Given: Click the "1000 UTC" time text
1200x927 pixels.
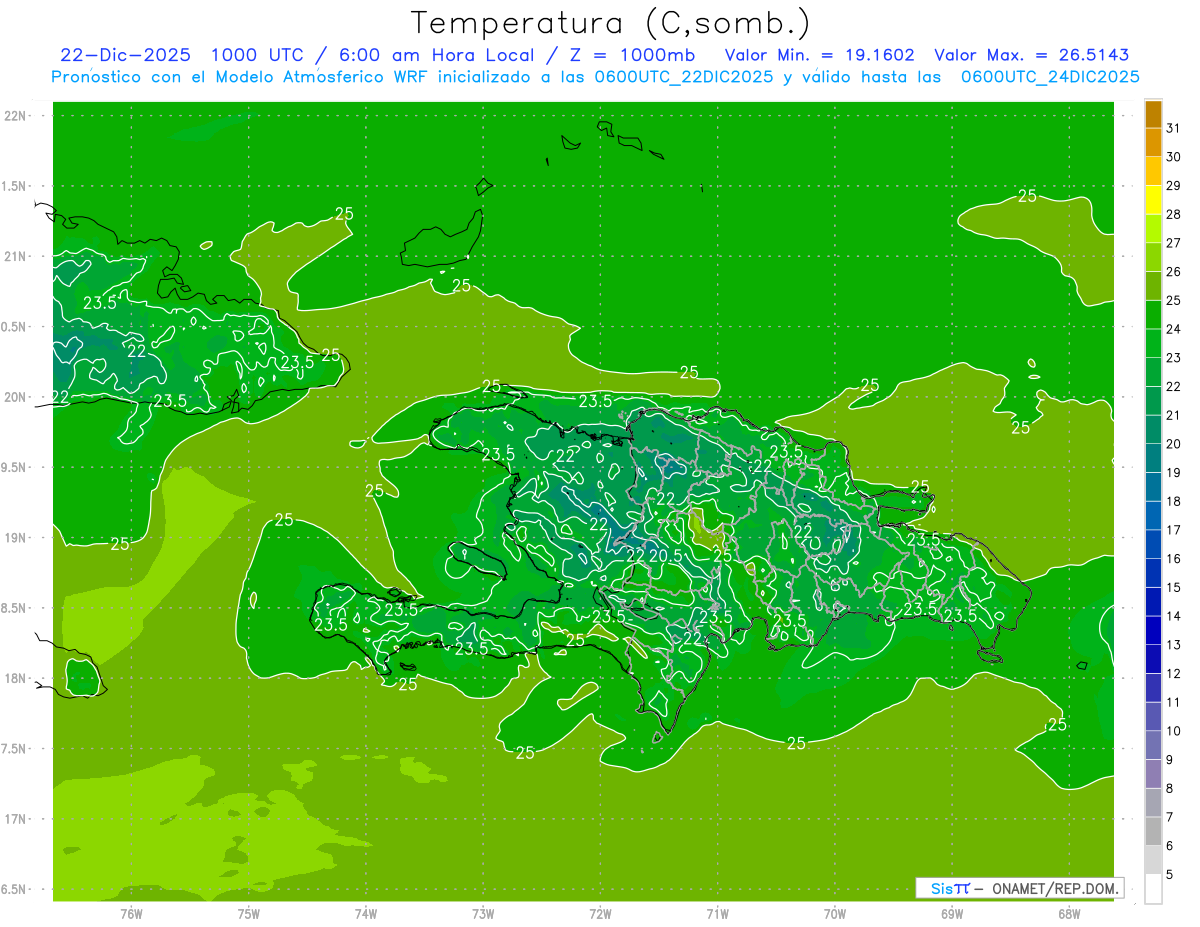Looking at the screenshot, I should click(258, 55).
